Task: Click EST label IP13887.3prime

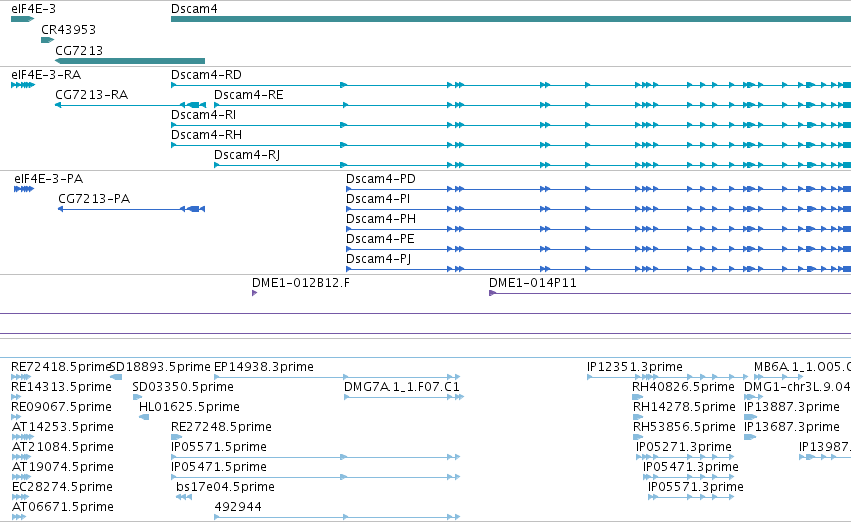Action: 792,407
